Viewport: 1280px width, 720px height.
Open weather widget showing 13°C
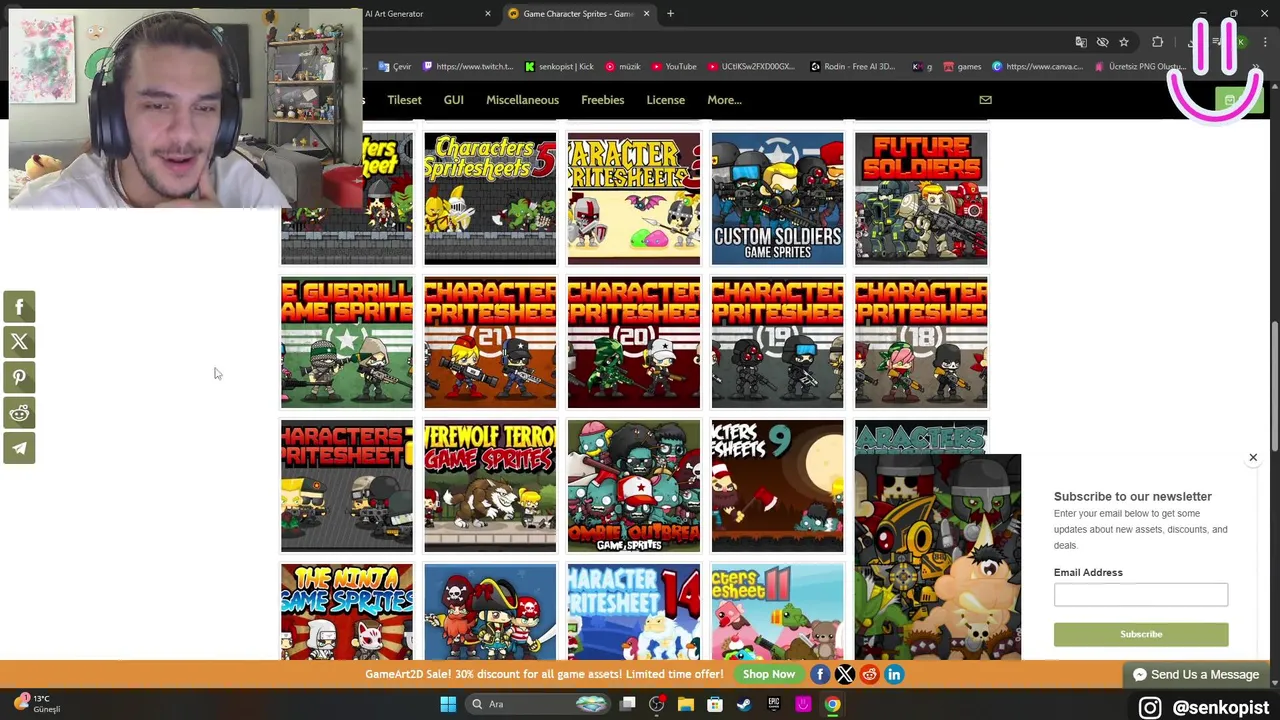[38, 704]
